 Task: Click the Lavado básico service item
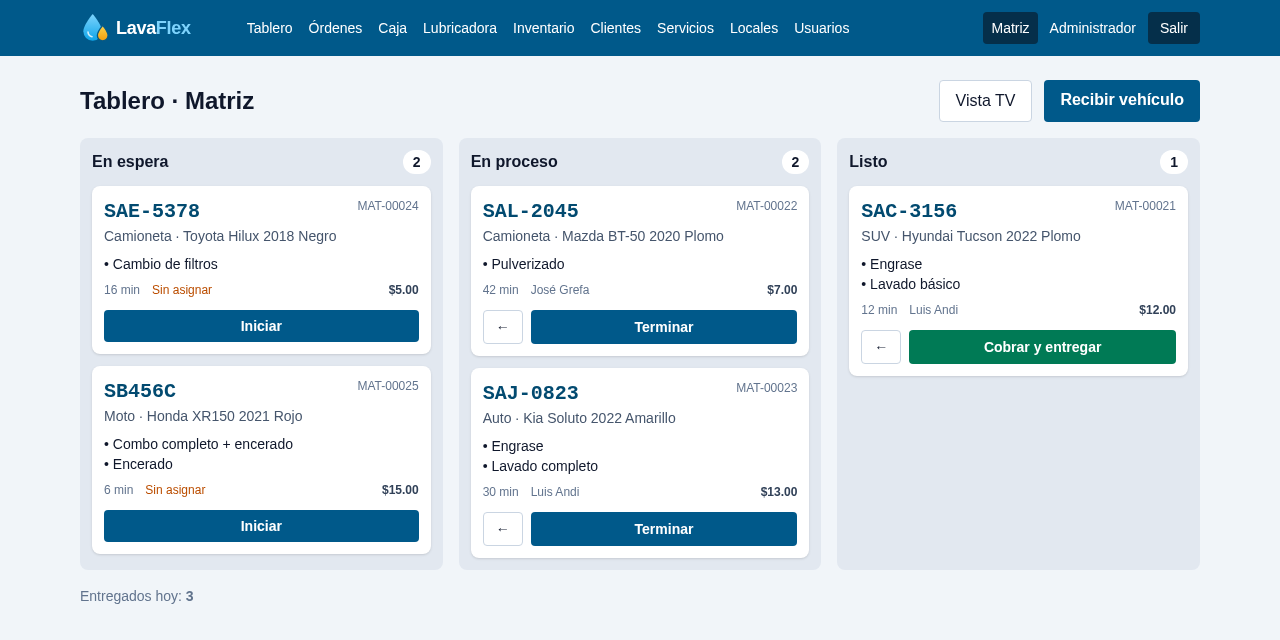point(910,284)
